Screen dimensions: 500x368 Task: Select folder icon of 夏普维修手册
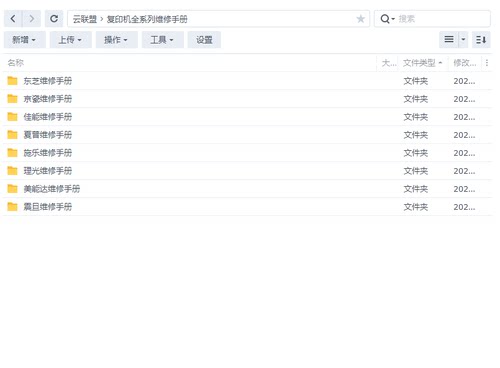click(x=12, y=135)
